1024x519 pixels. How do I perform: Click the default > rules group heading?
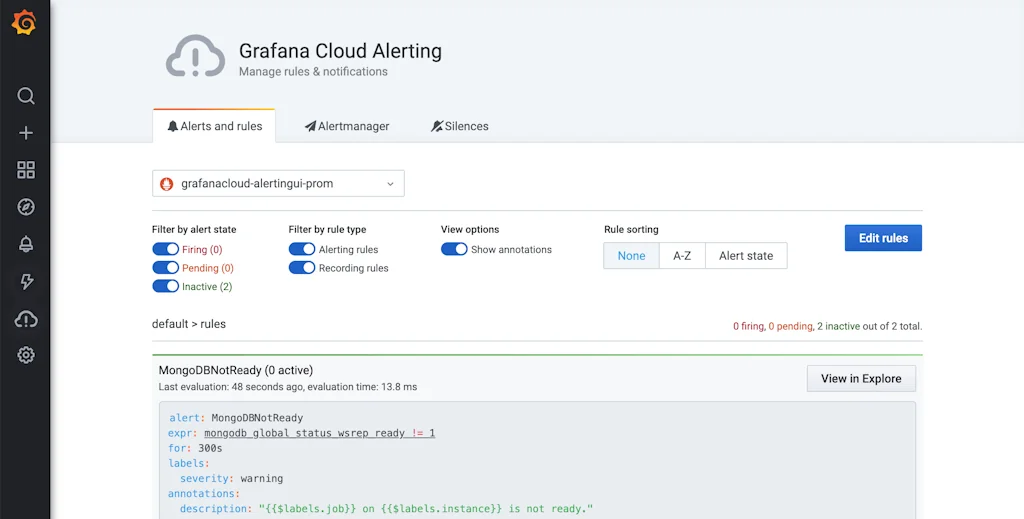click(x=189, y=324)
